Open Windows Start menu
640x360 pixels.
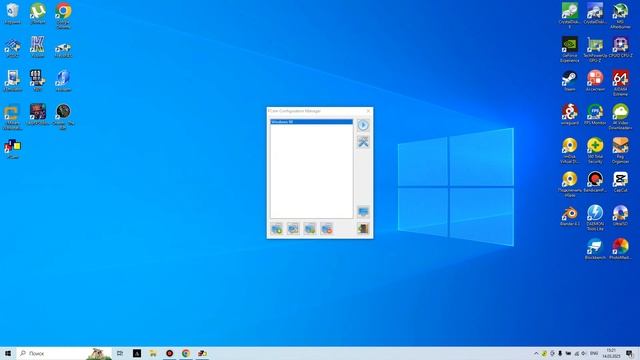click(x=8, y=353)
